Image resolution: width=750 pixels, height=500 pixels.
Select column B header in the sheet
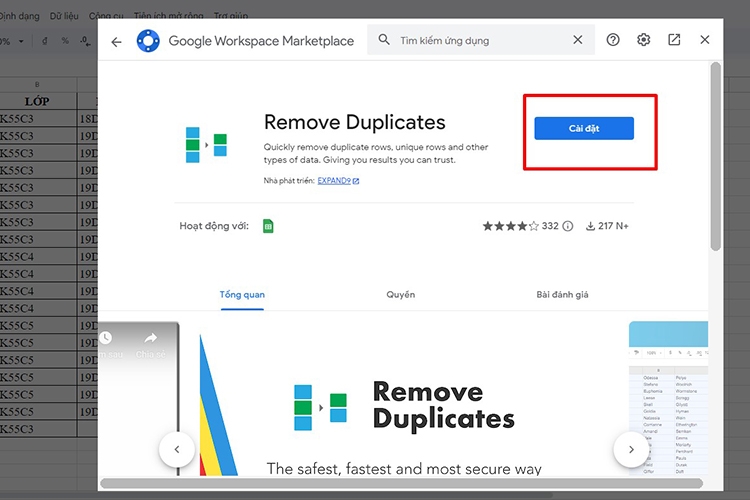[37, 85]
